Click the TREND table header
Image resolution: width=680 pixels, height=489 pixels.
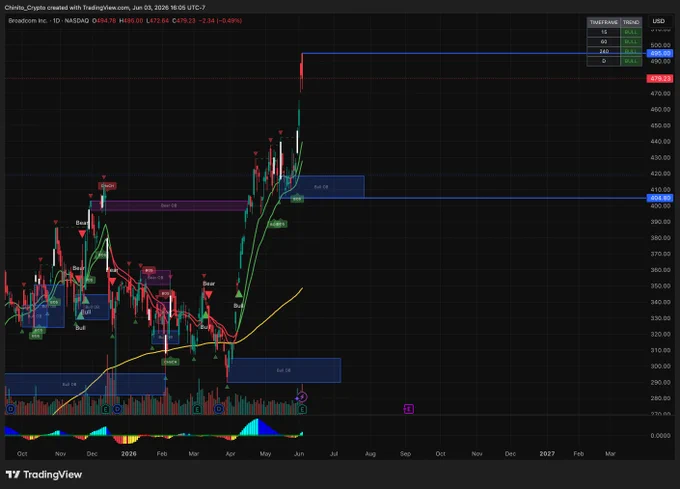coord(631,22)
